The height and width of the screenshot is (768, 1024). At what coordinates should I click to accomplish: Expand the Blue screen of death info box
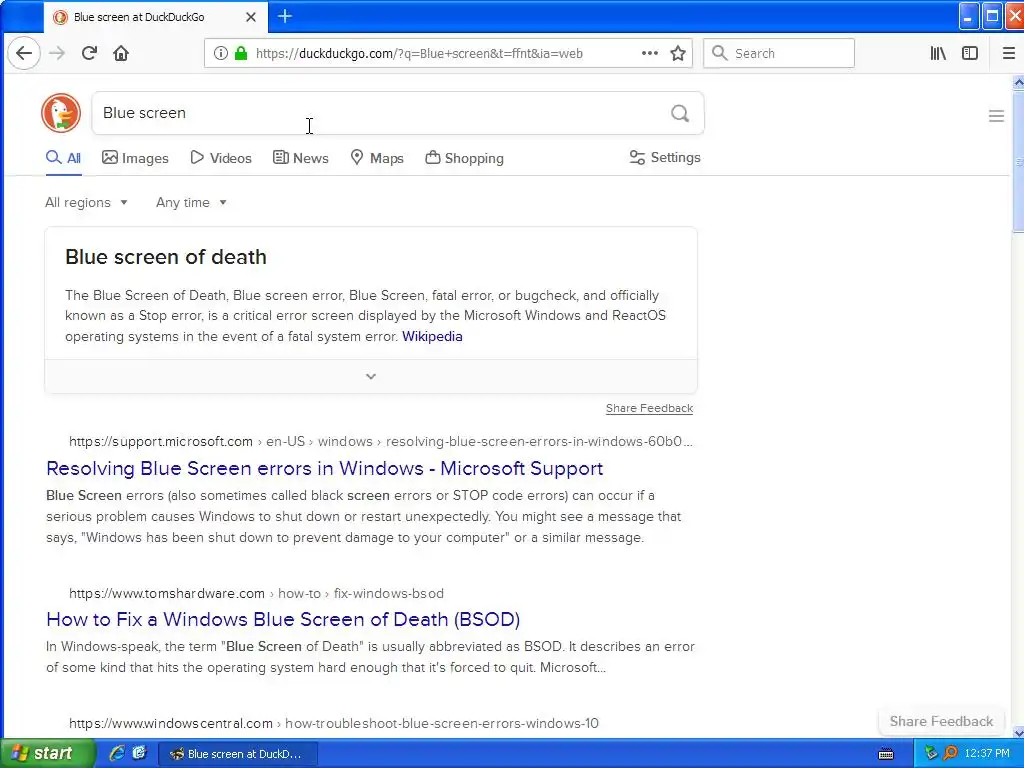[371, 376]
